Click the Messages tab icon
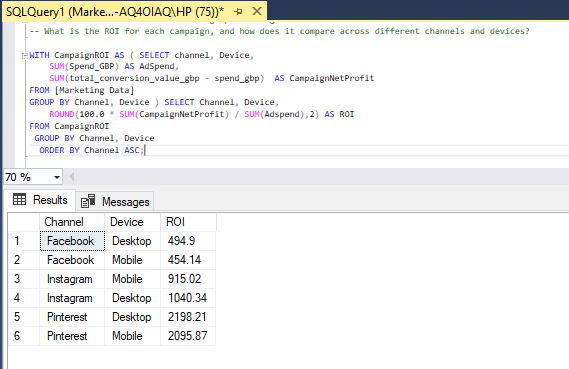 click(x=88, y=201)
